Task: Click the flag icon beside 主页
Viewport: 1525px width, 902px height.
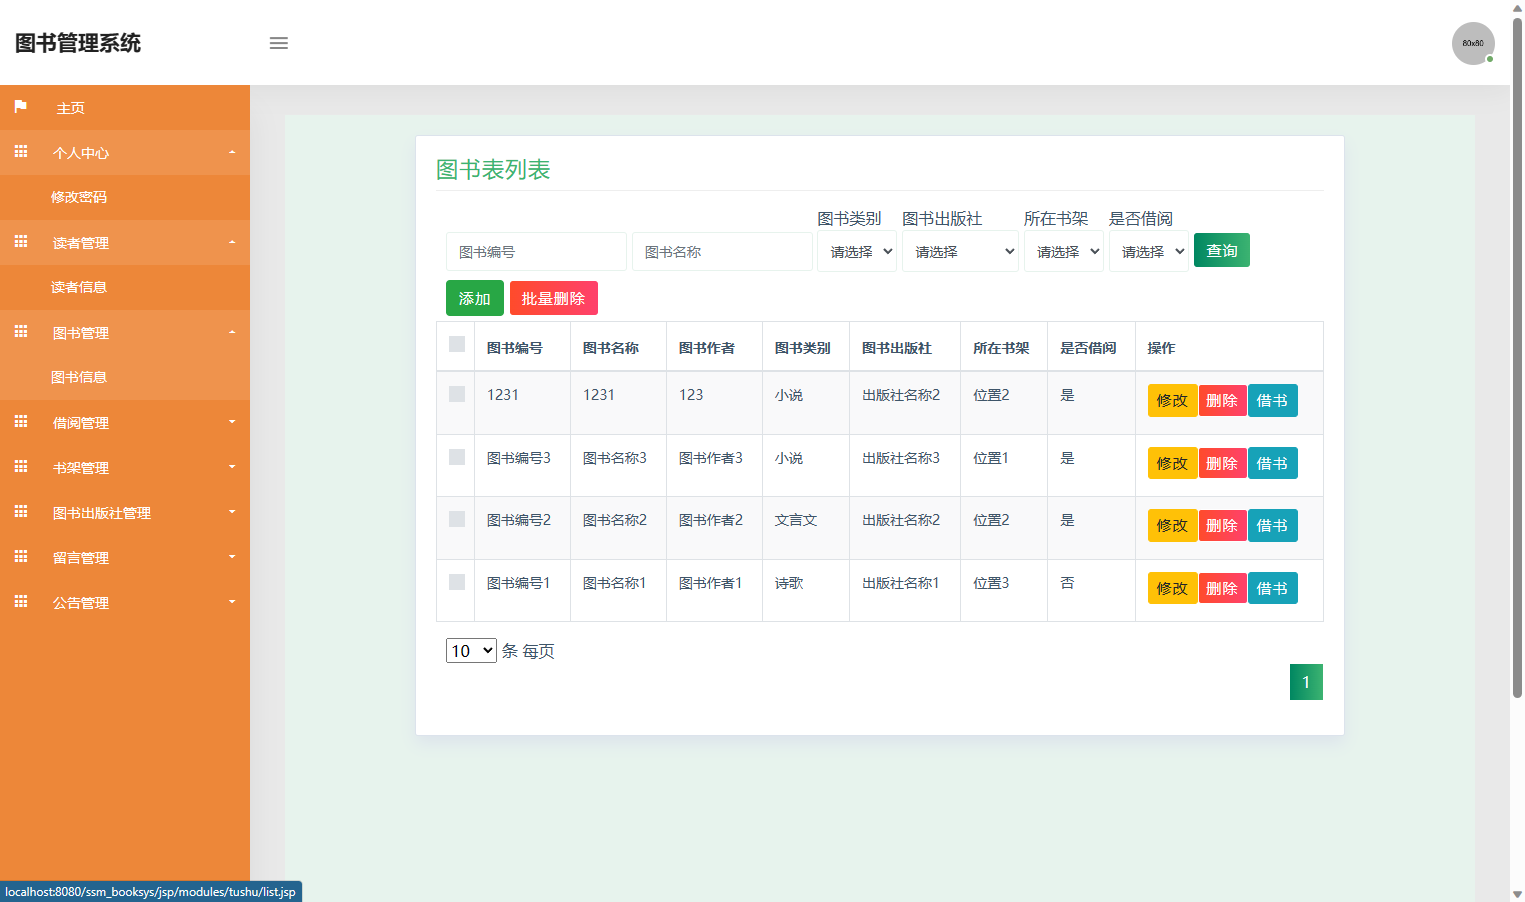Action: [x=20, y=107]
